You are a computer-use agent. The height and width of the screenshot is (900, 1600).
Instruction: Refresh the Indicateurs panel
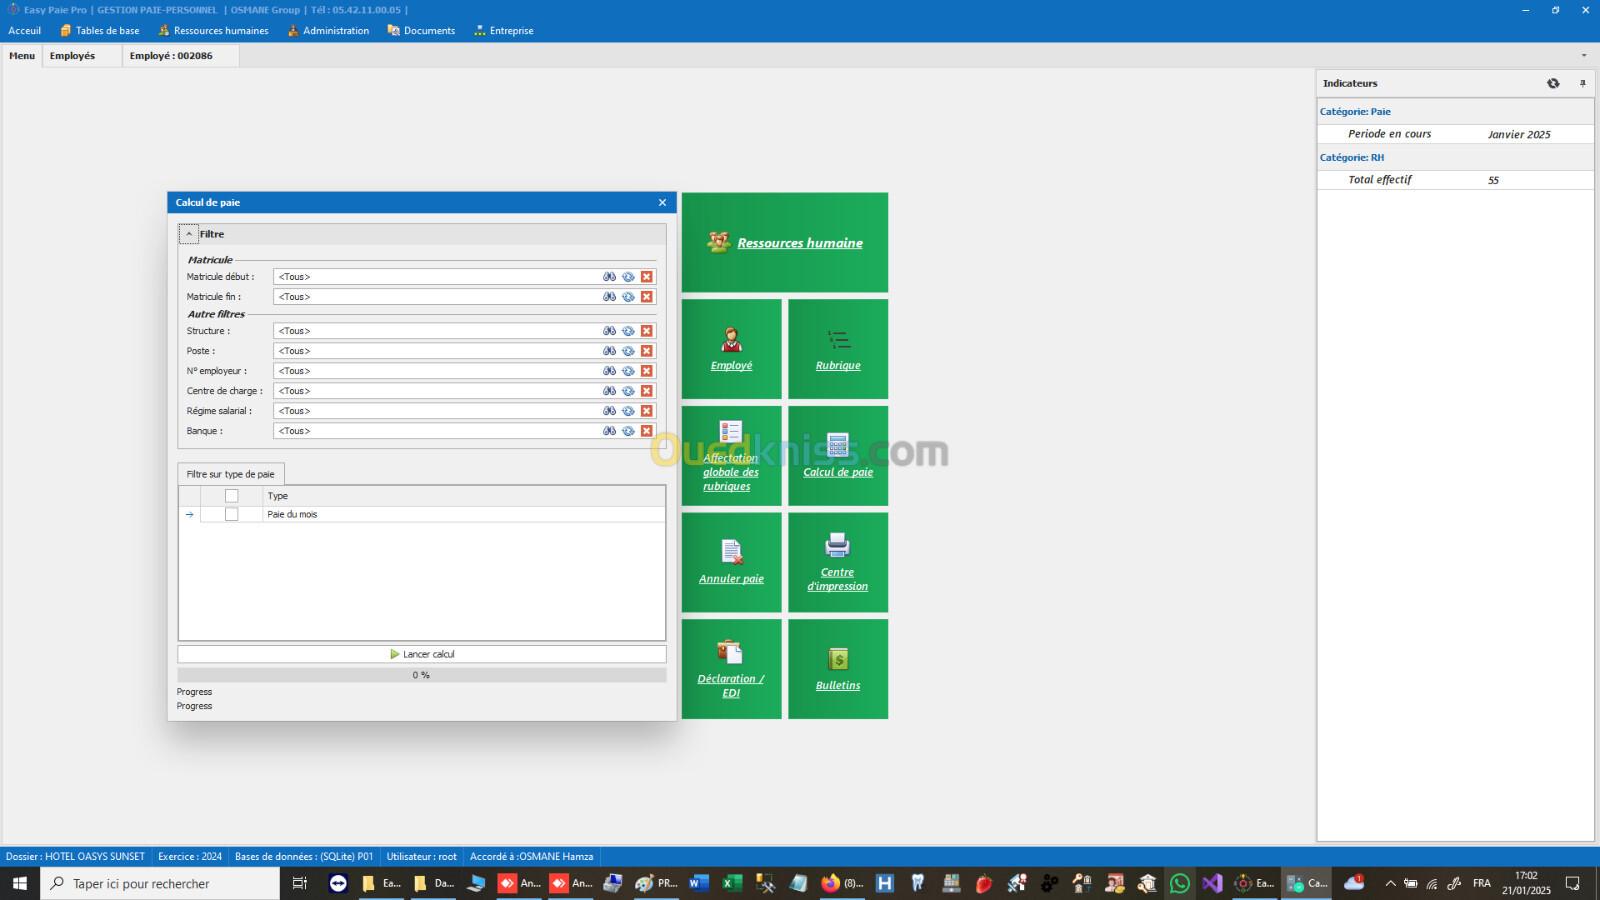pyautogui.click(x=1553, y=83)
